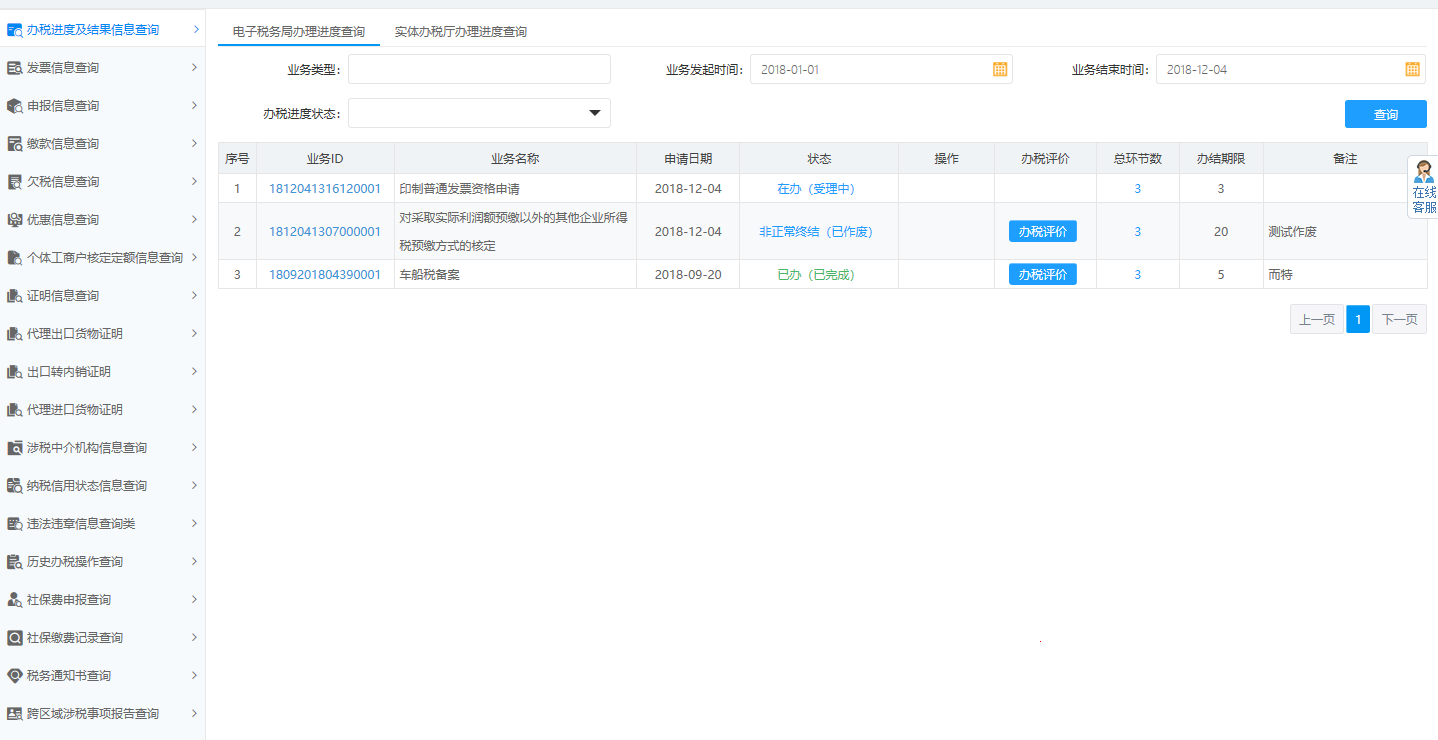Open calendar icon for 业务结束时间
This screenshot has width=1438, height=740.
(x=1412, y=69)
